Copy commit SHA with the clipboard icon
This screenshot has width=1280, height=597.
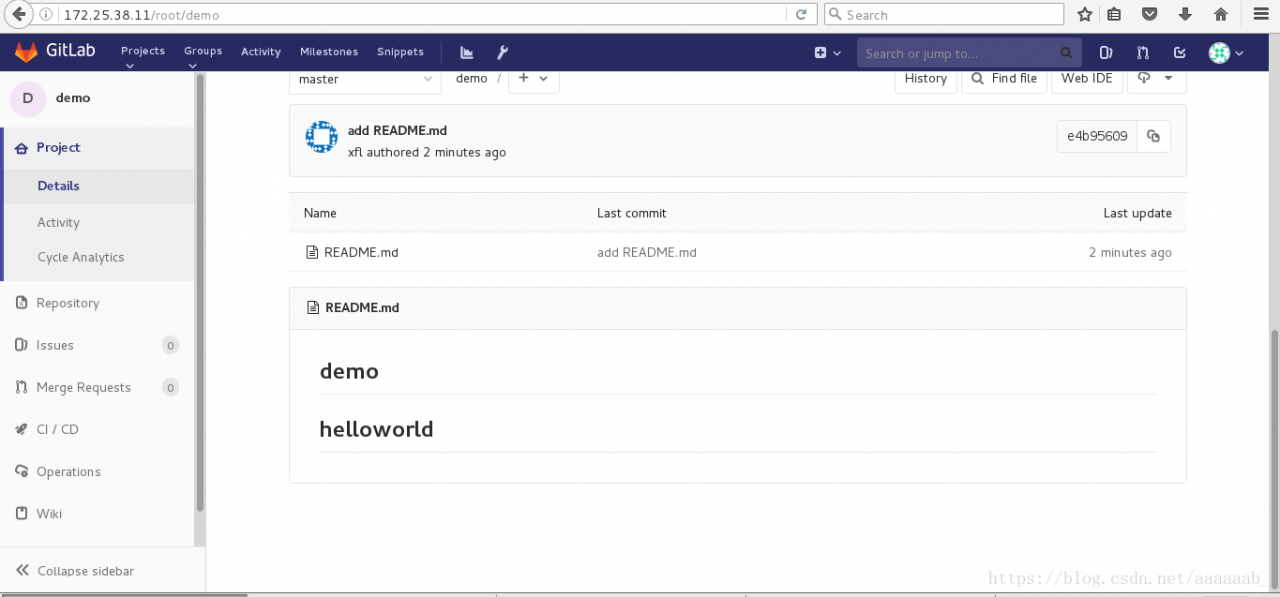pos(1153,136)
